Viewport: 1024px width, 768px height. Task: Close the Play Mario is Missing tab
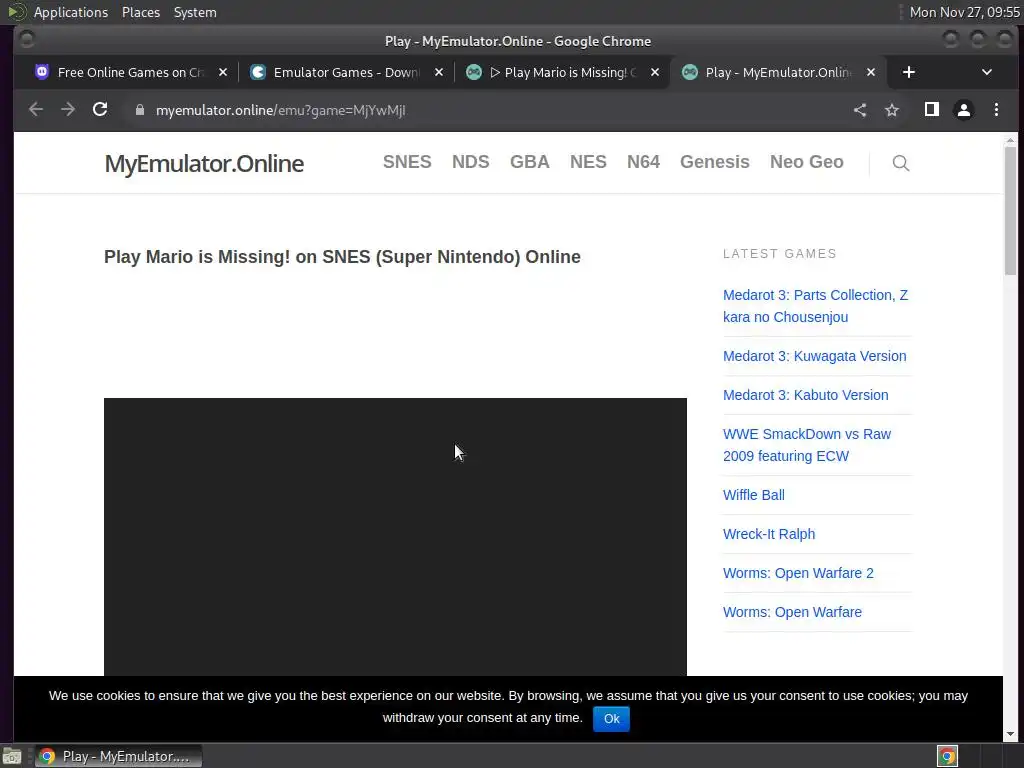[655, 72]
